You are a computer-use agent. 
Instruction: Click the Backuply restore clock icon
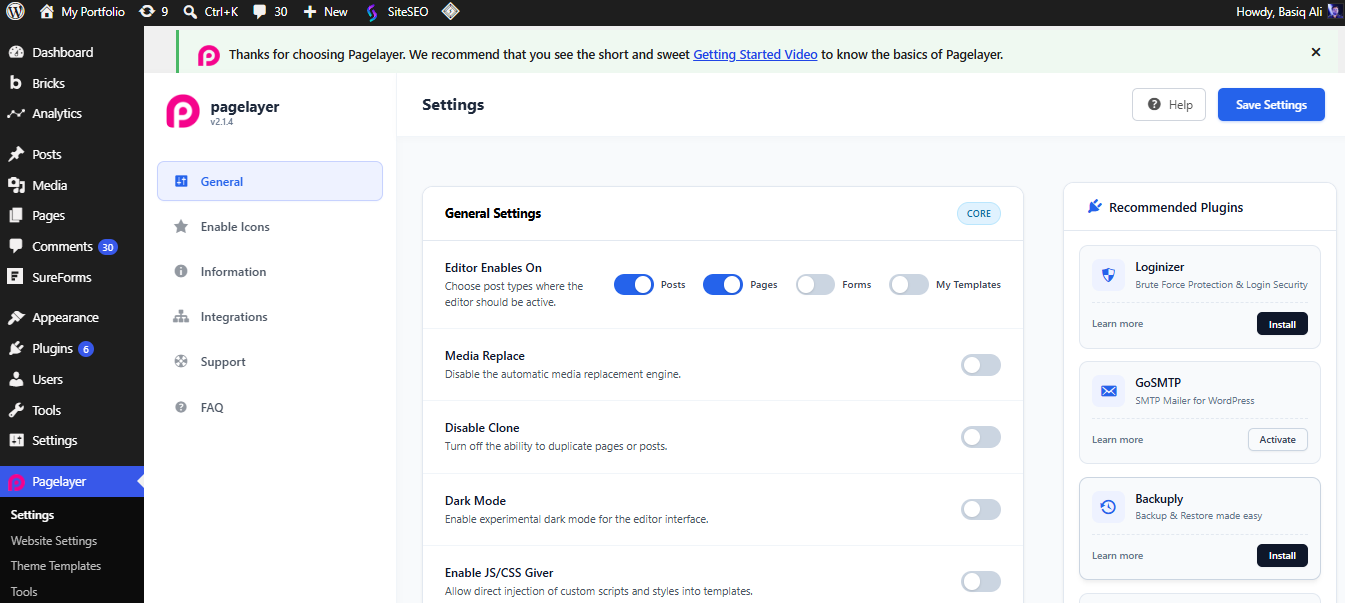1108,507
